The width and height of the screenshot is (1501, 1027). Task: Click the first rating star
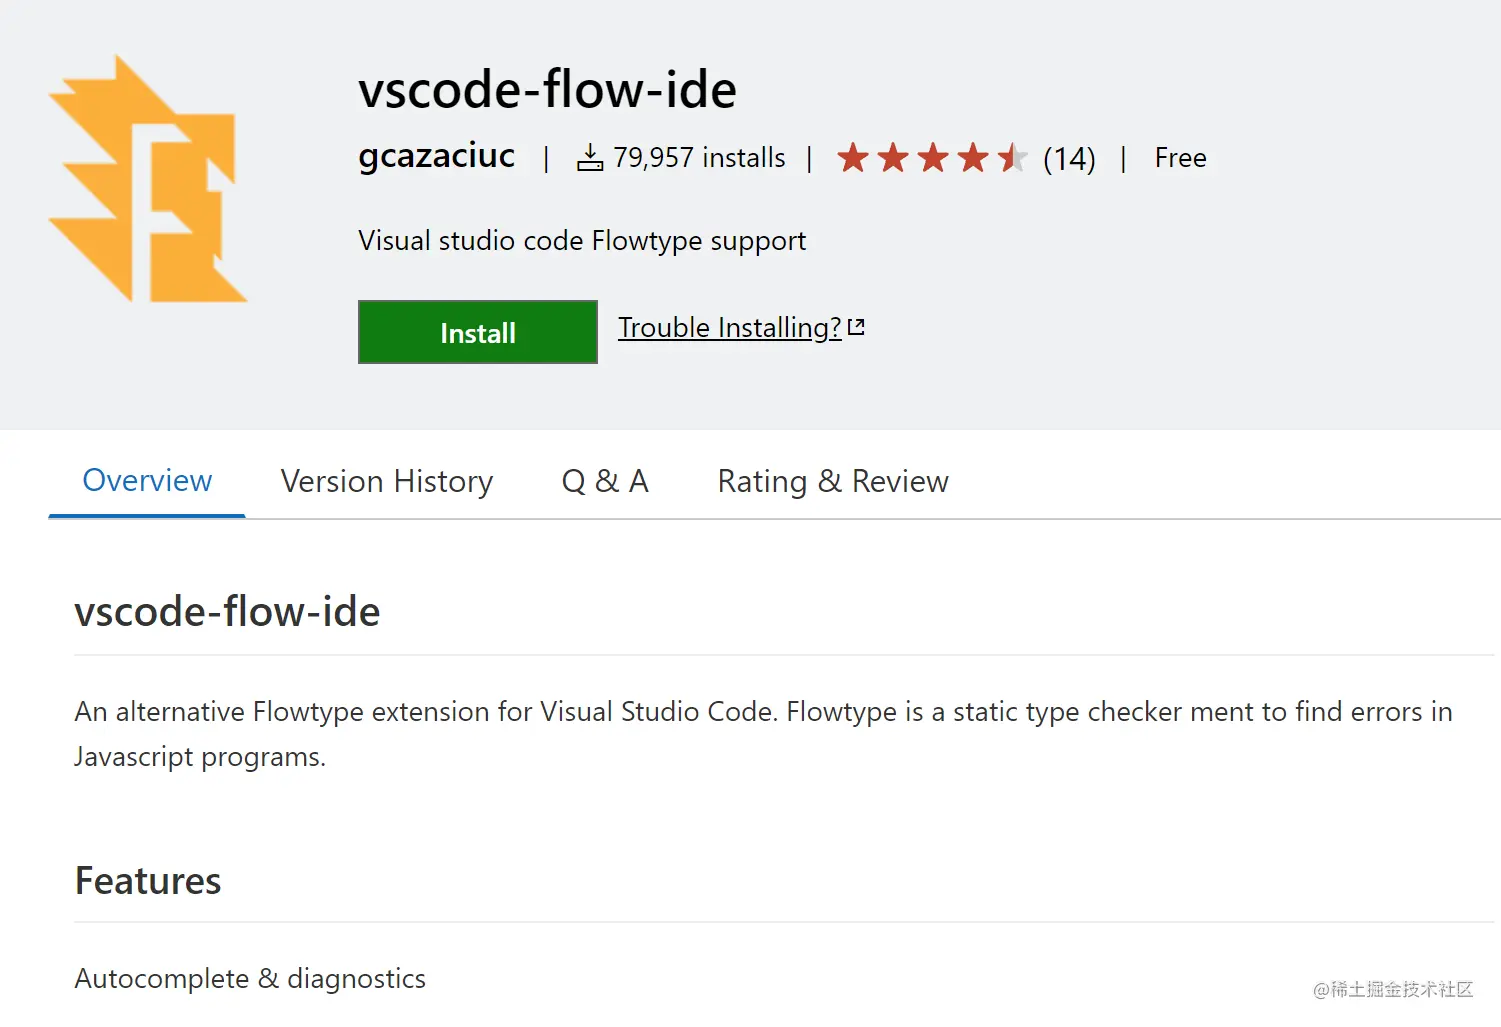click(853, 158)
